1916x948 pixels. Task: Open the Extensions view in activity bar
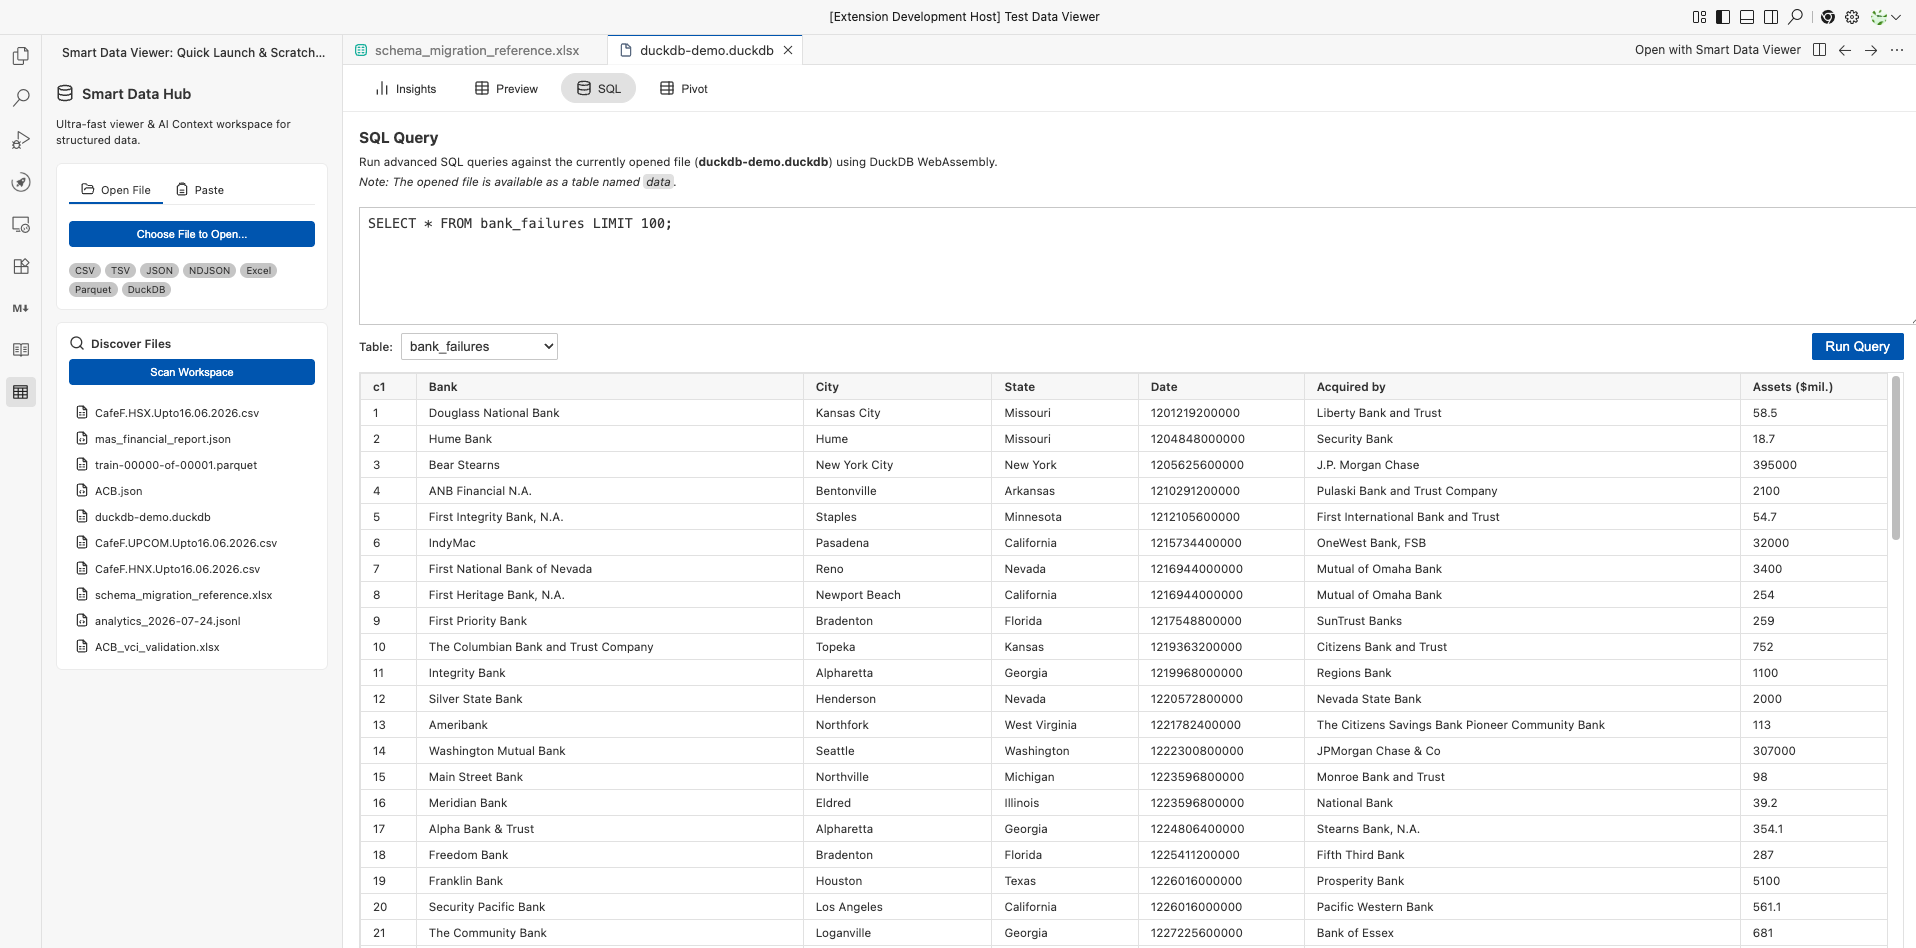coord(20,266)
